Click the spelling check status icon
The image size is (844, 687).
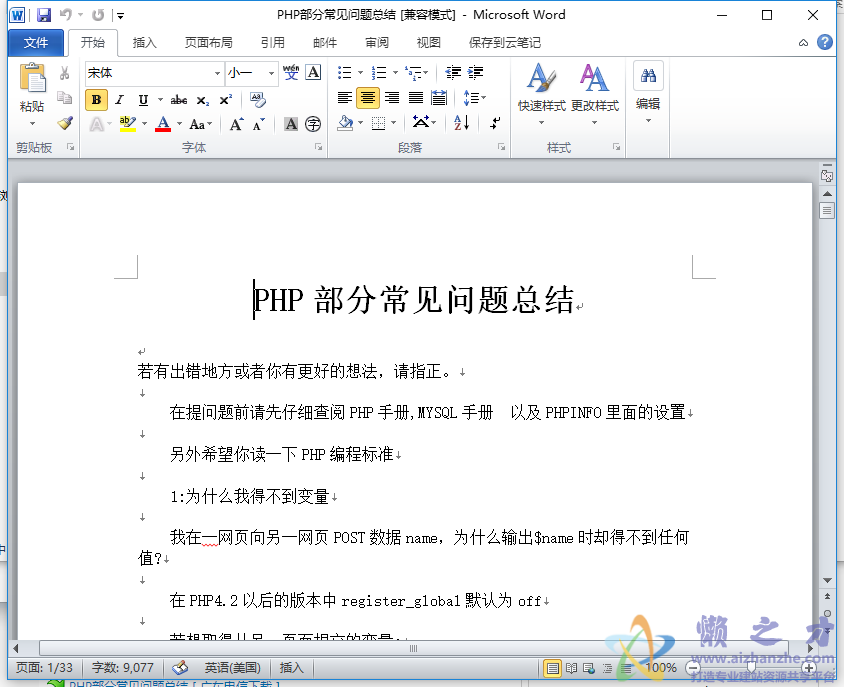point(180,668)
